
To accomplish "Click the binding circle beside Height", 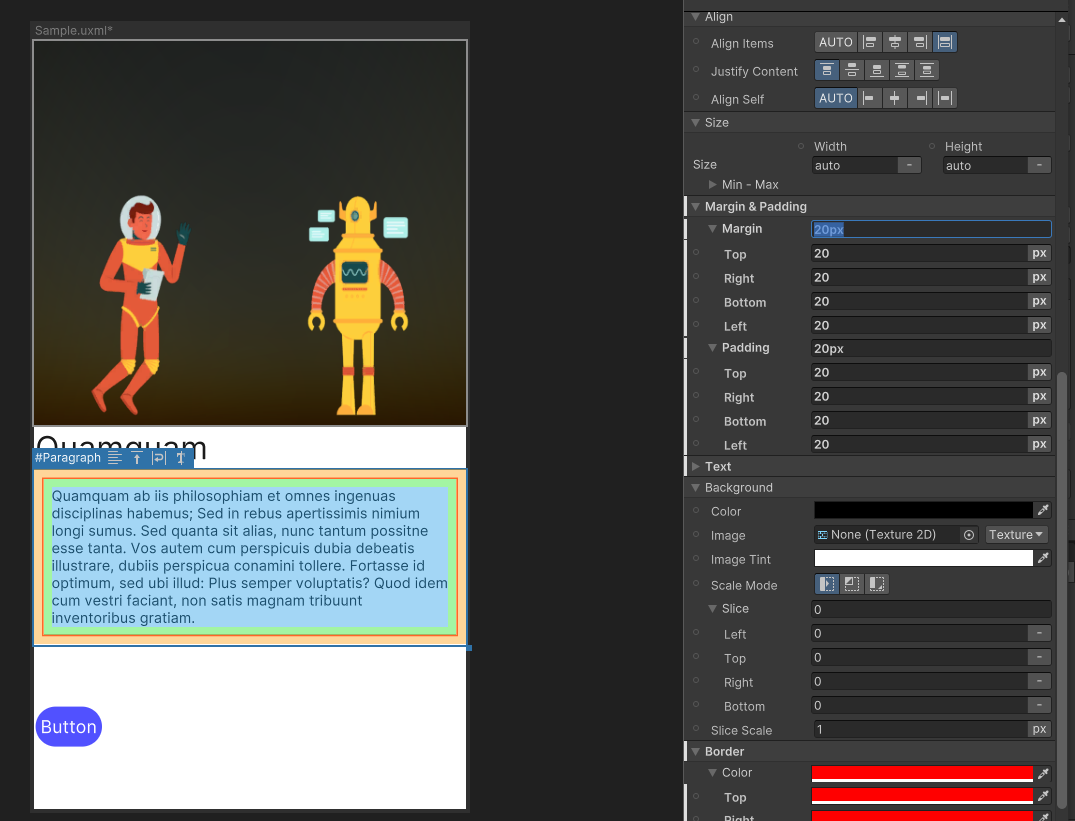I will 932,146.
